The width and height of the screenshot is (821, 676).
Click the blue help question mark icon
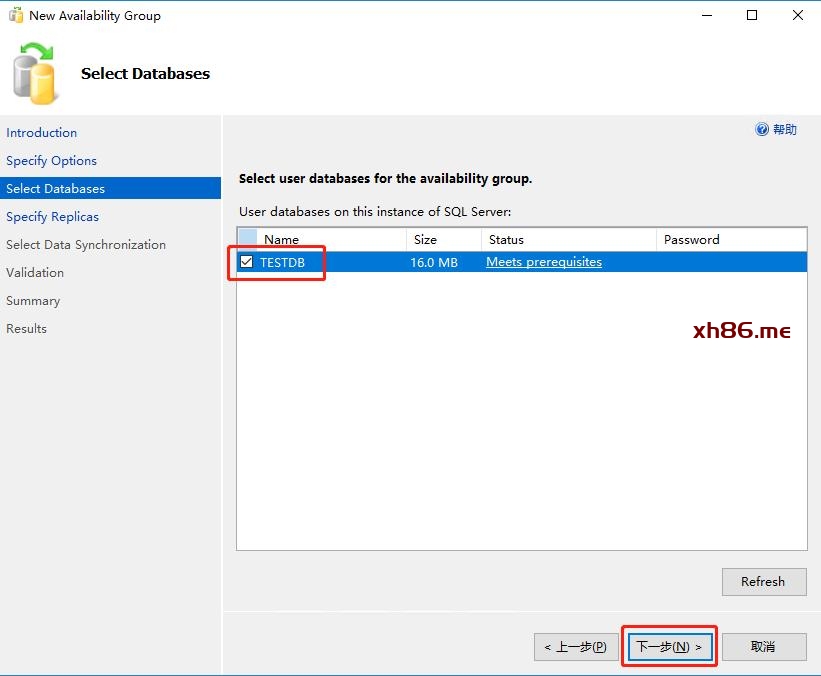762,129
